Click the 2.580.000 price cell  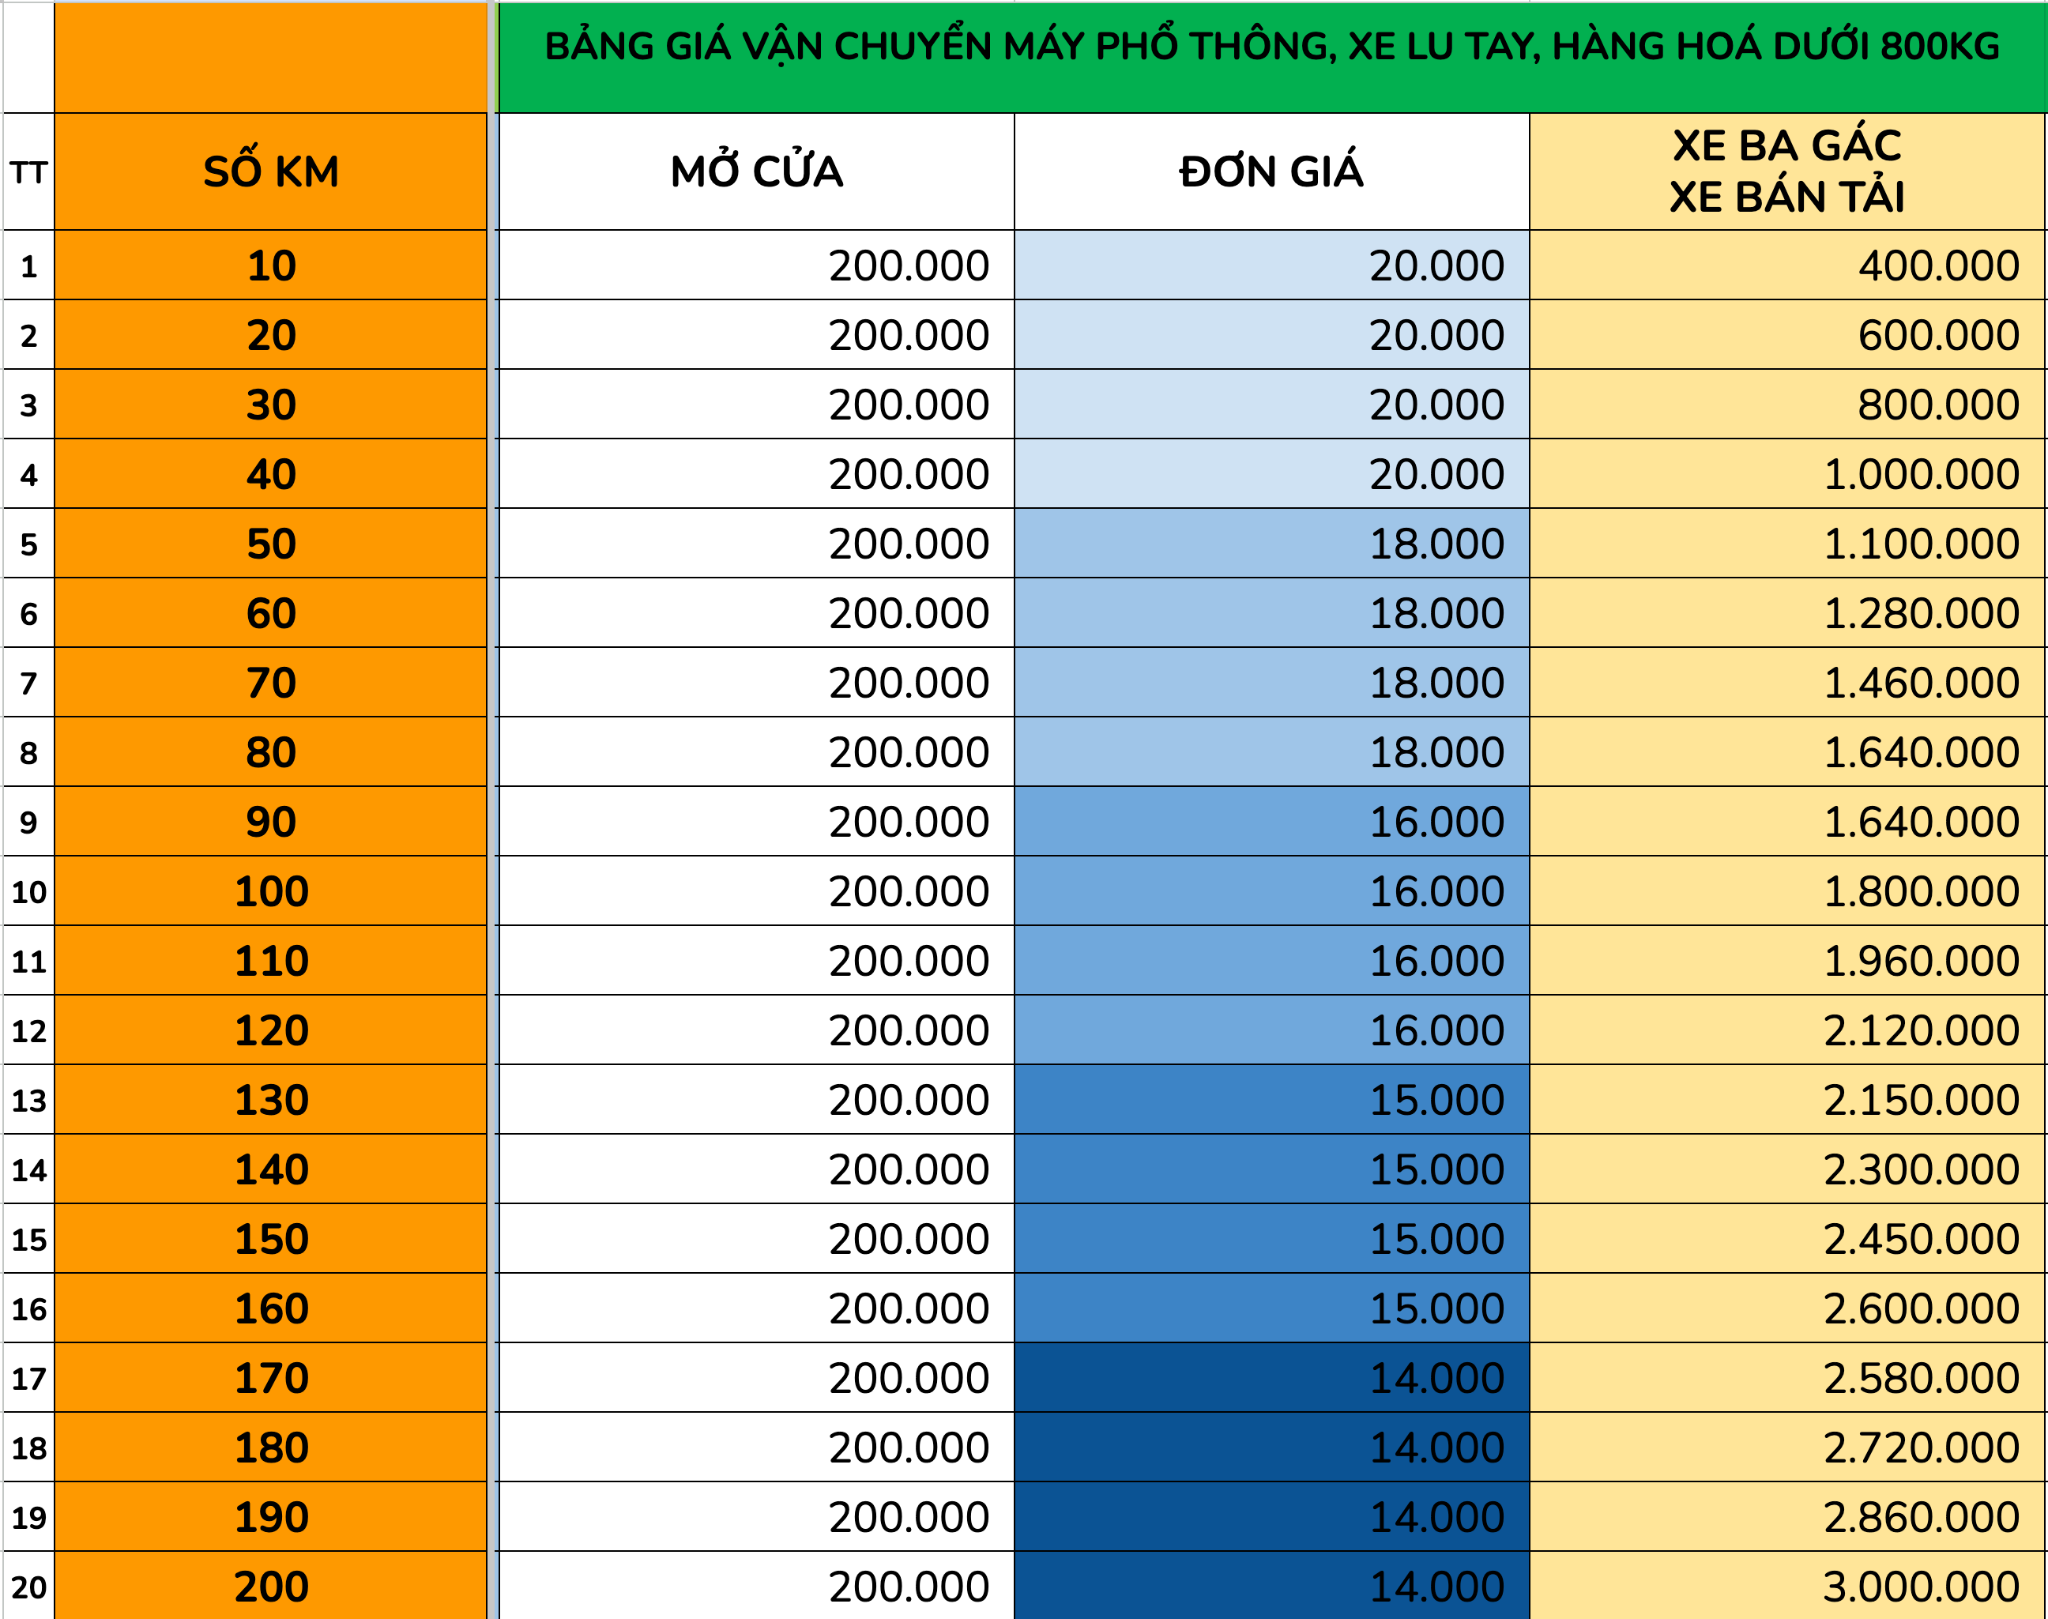click(1787, 1378)
